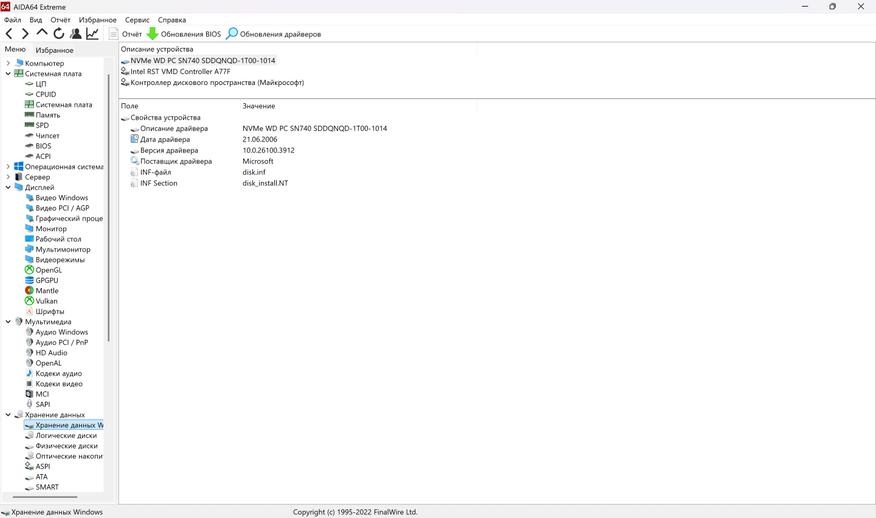Expand the Операционная система tree node
This screenshot has height=518, width=876.
[8, 167]
